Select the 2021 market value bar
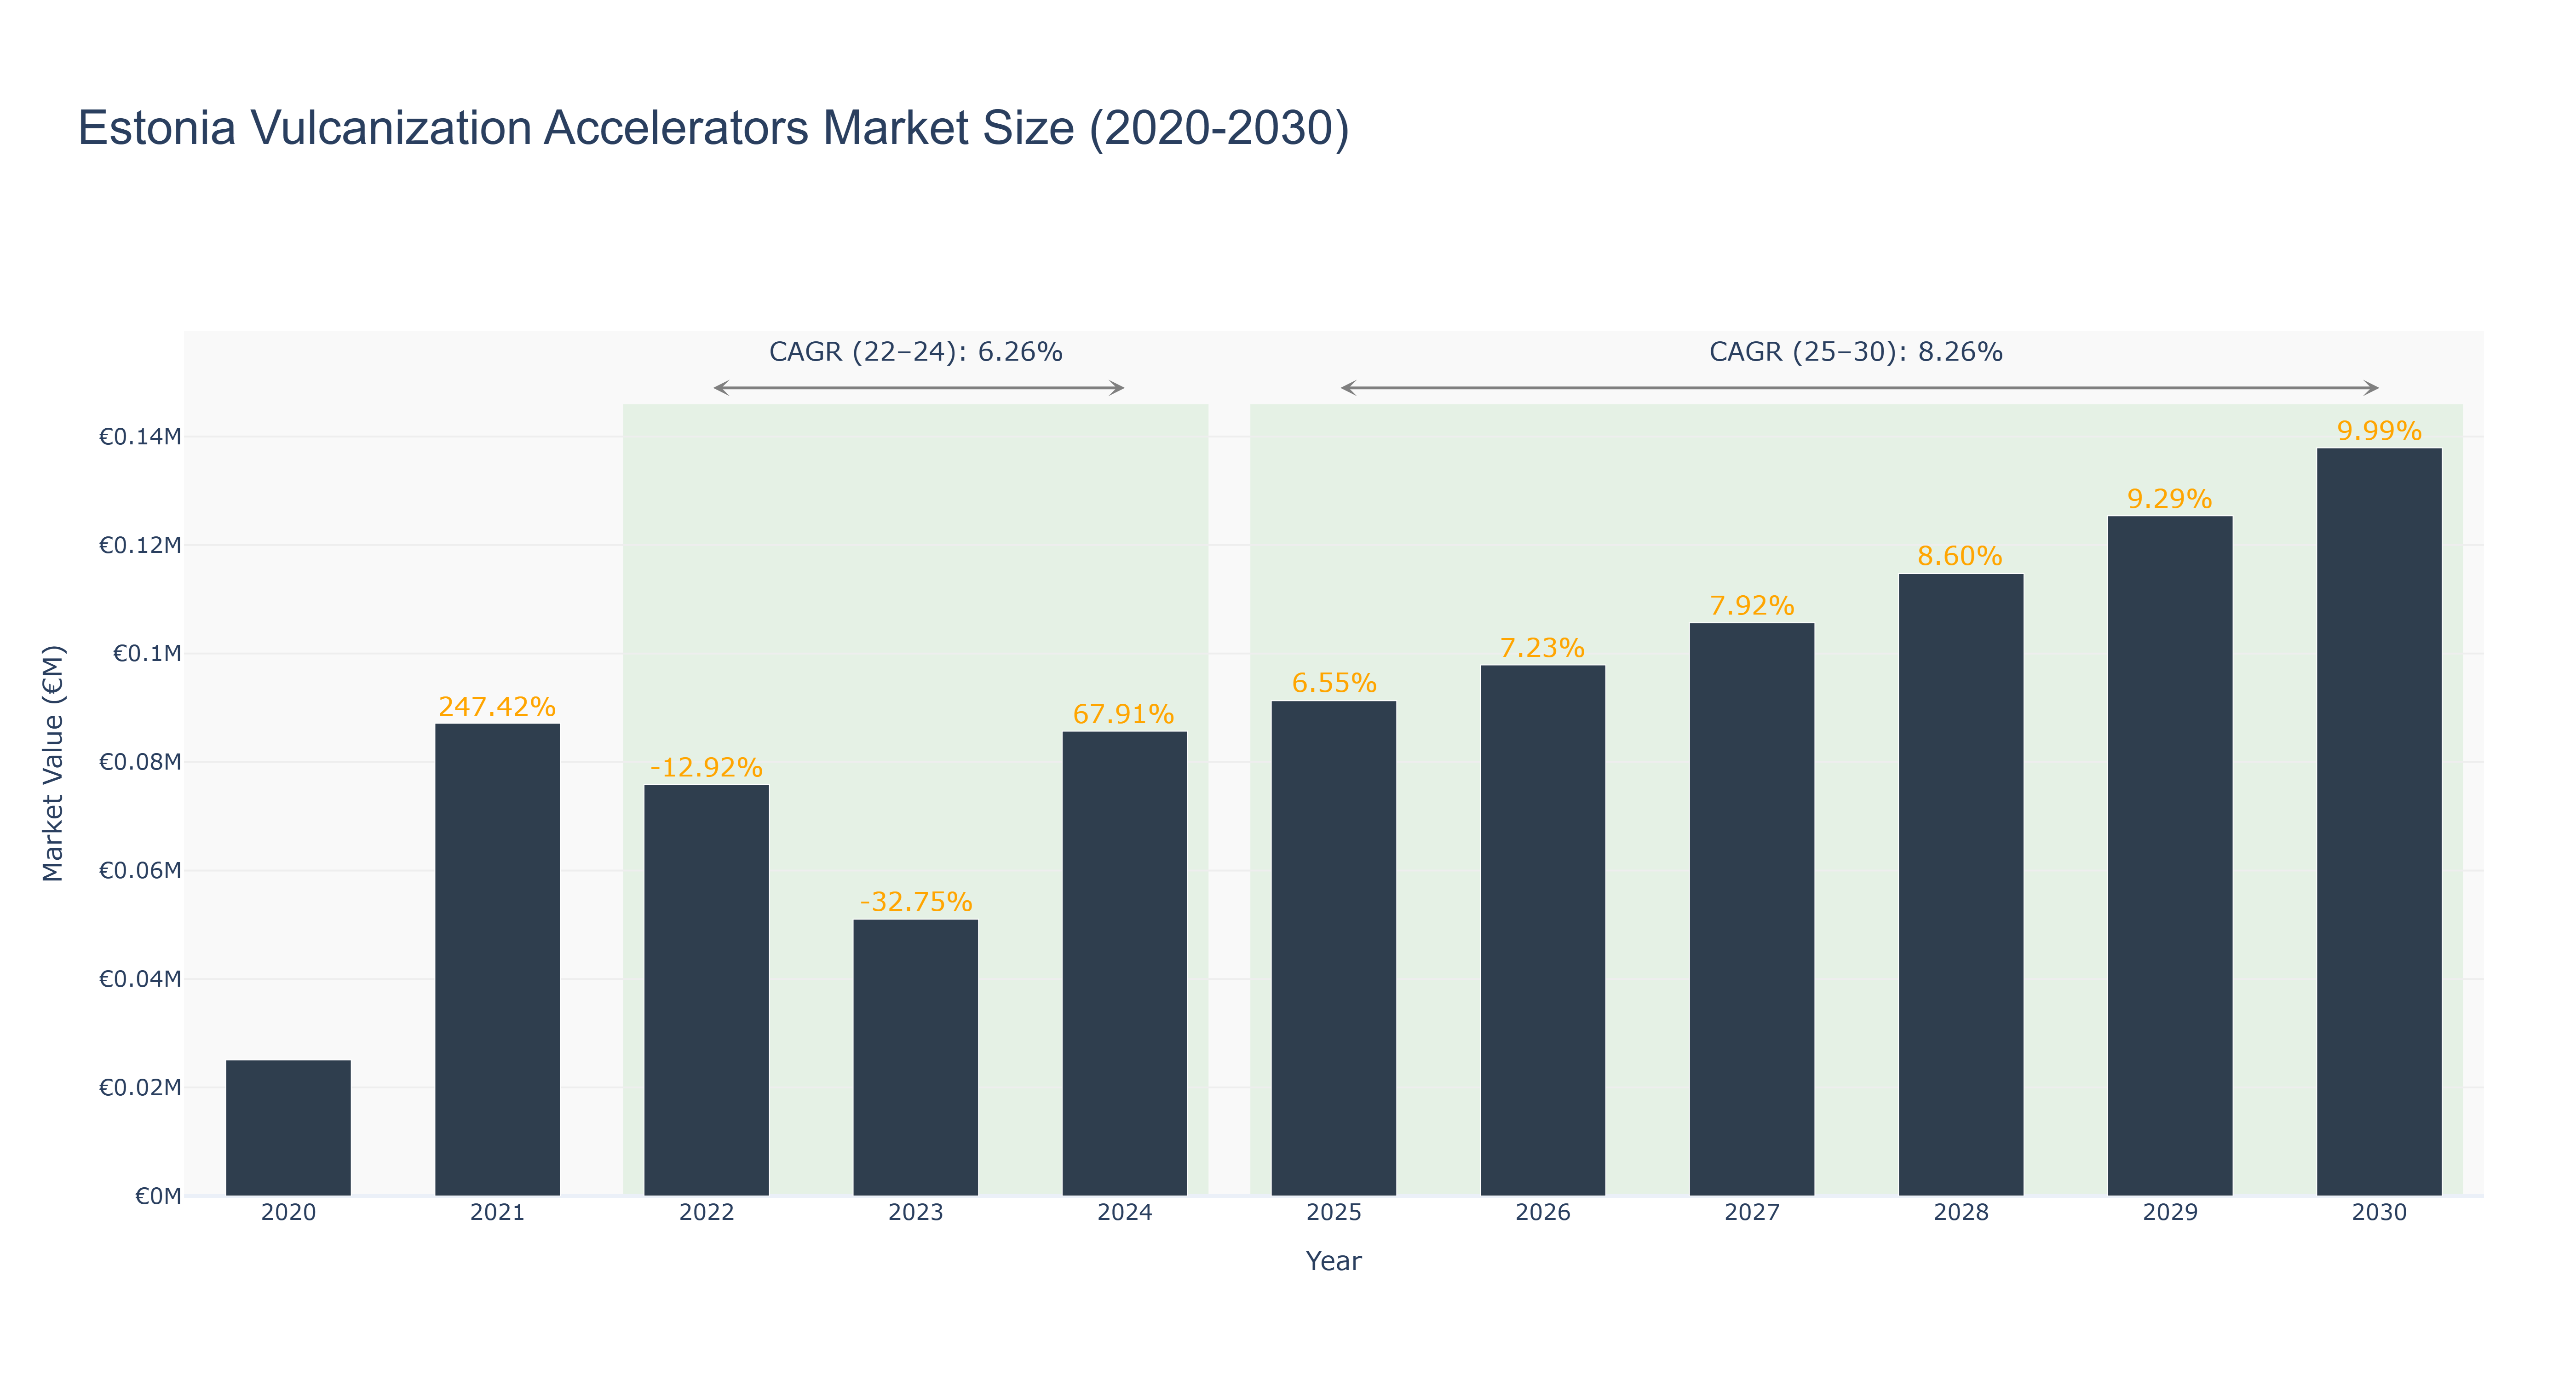 click(497, 959)
